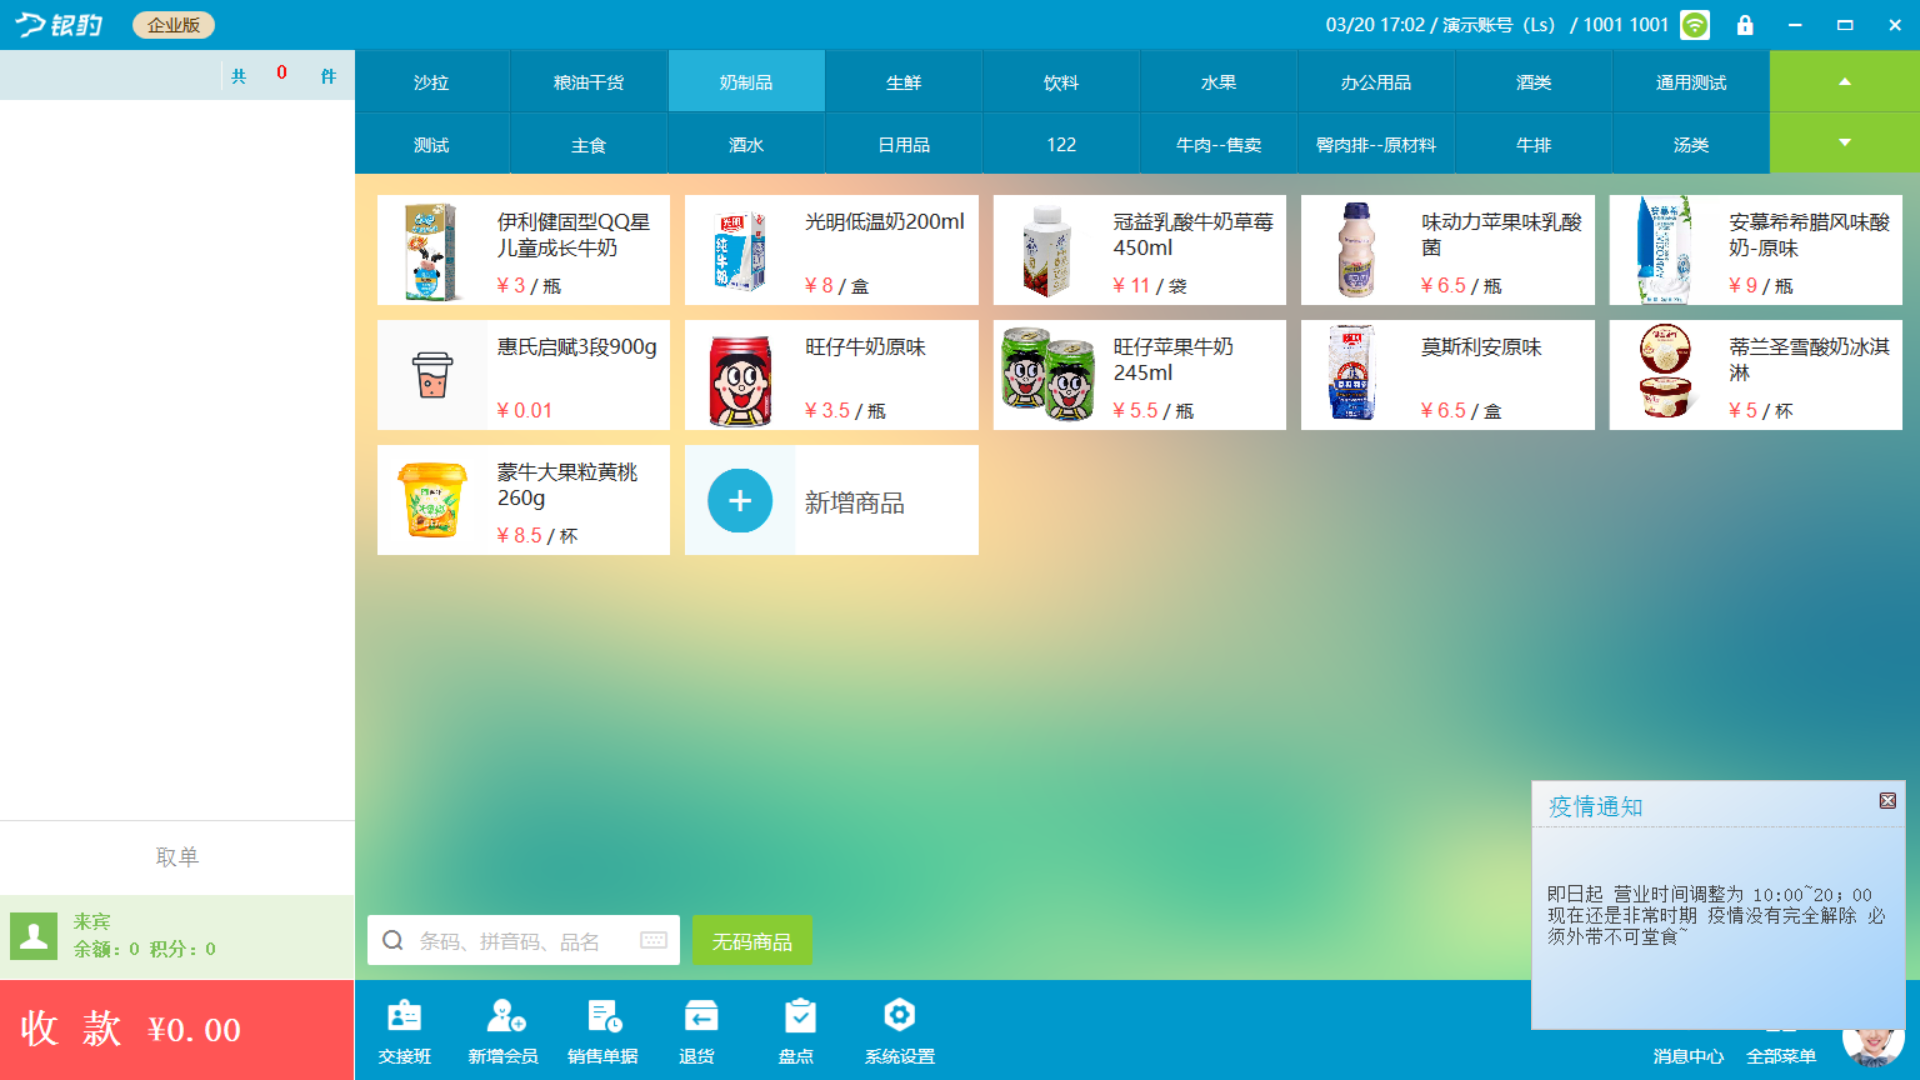This screenshot has height=1080, width=1920.
Task: Click the blue plus 新增商品 icon
Action: [x=740, y=500]
